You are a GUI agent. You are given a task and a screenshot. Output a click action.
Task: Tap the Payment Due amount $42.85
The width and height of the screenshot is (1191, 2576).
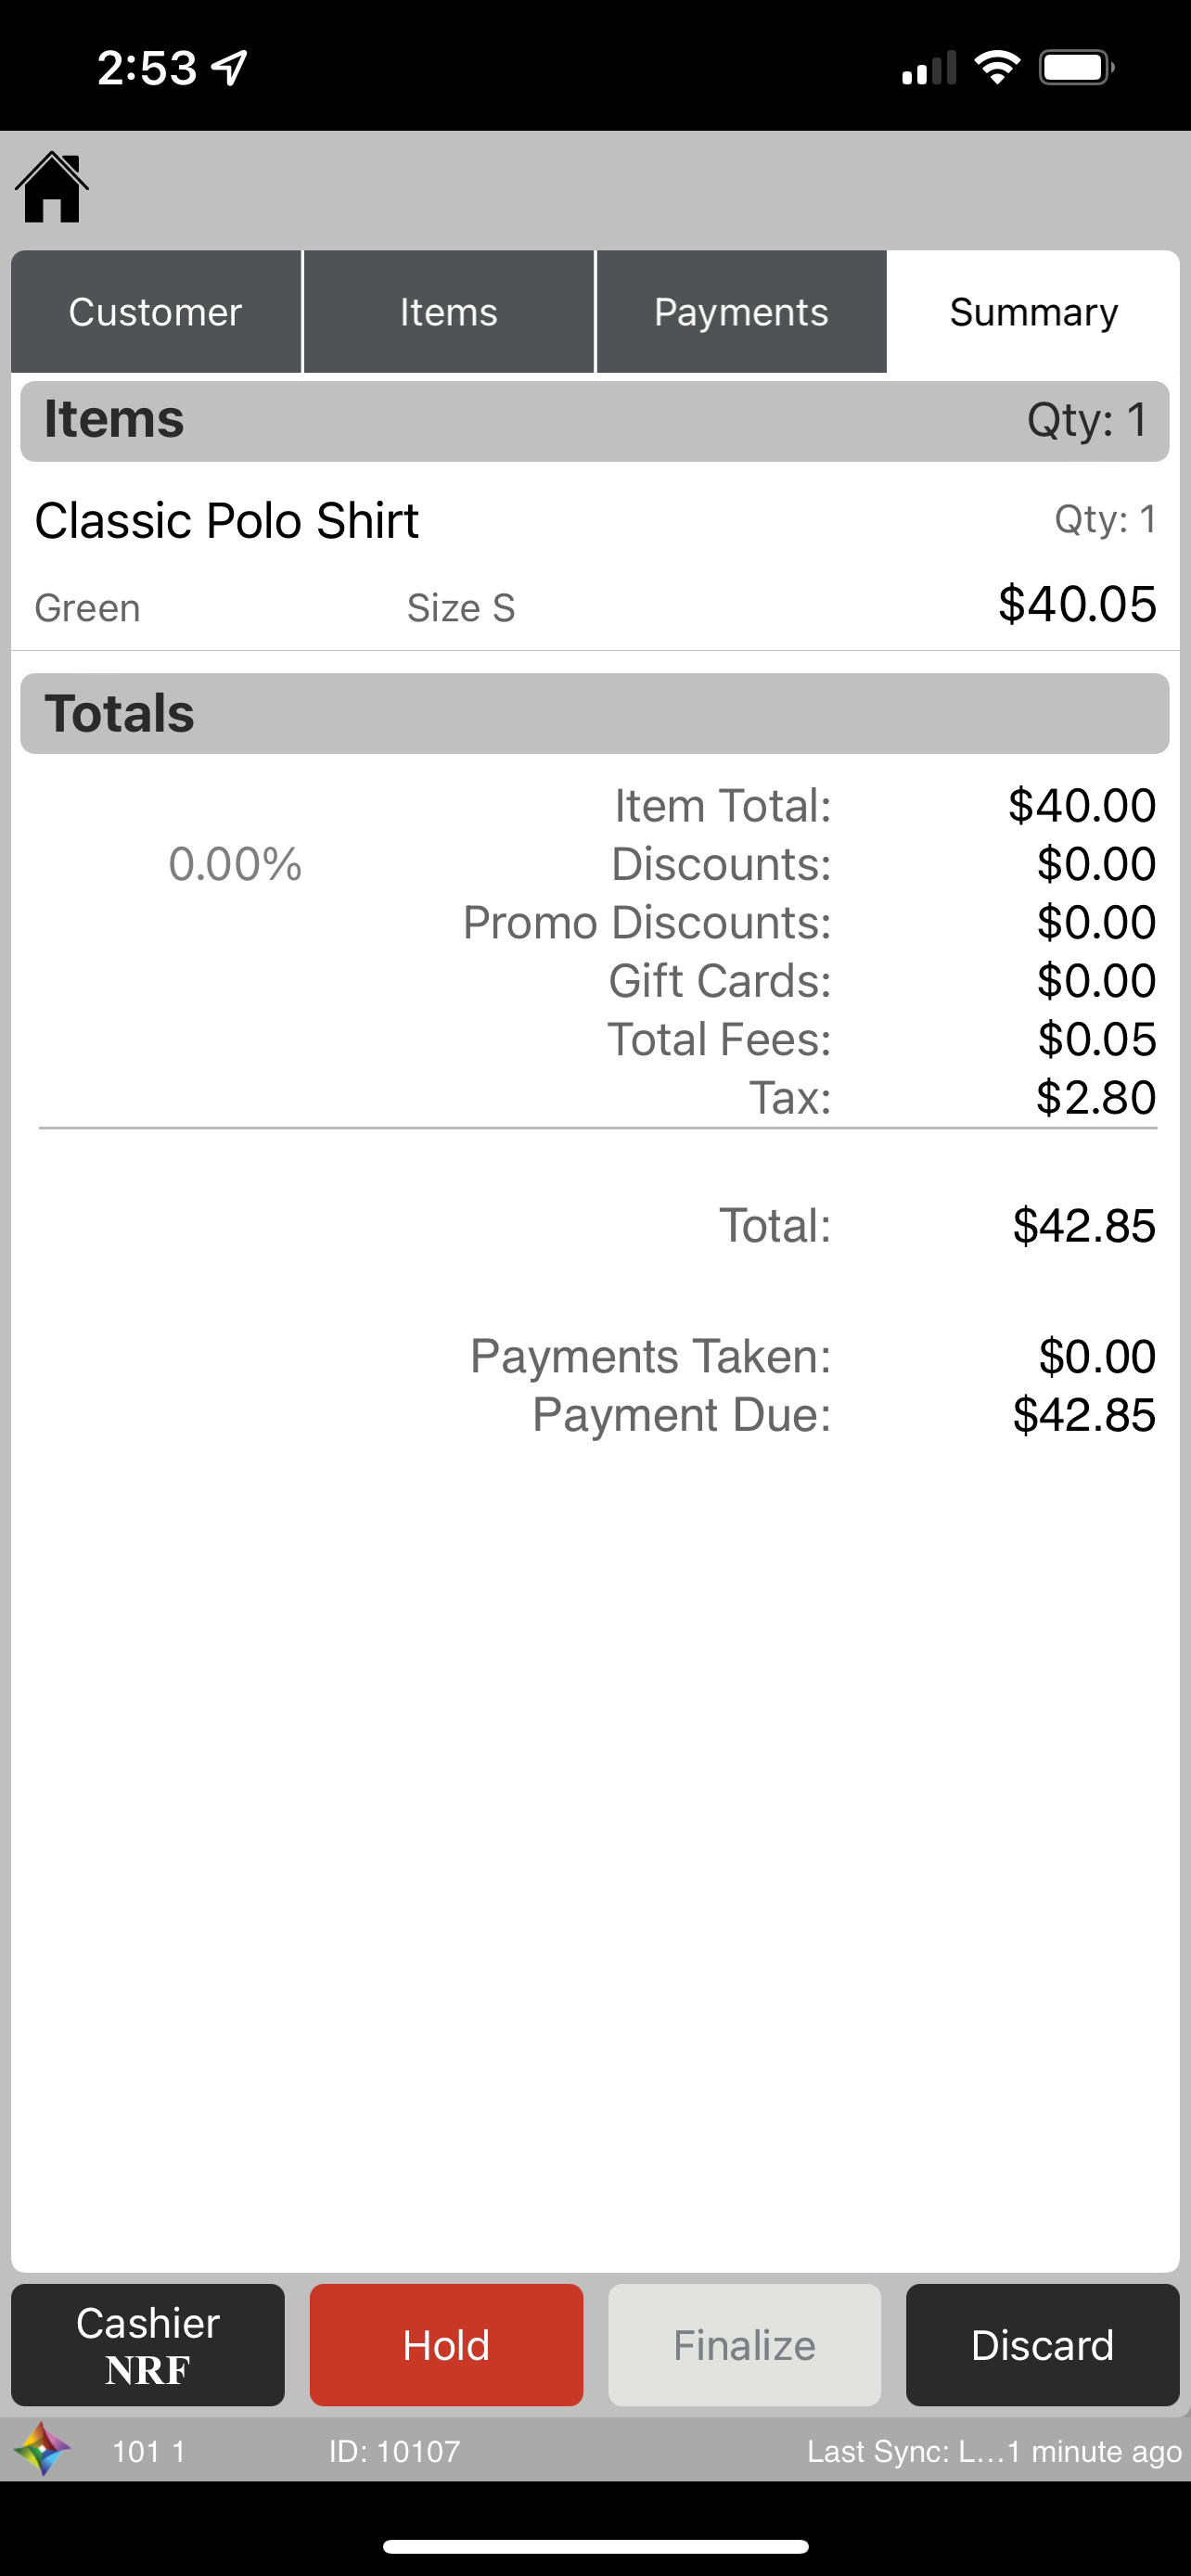click(x=1083, y=1415)
